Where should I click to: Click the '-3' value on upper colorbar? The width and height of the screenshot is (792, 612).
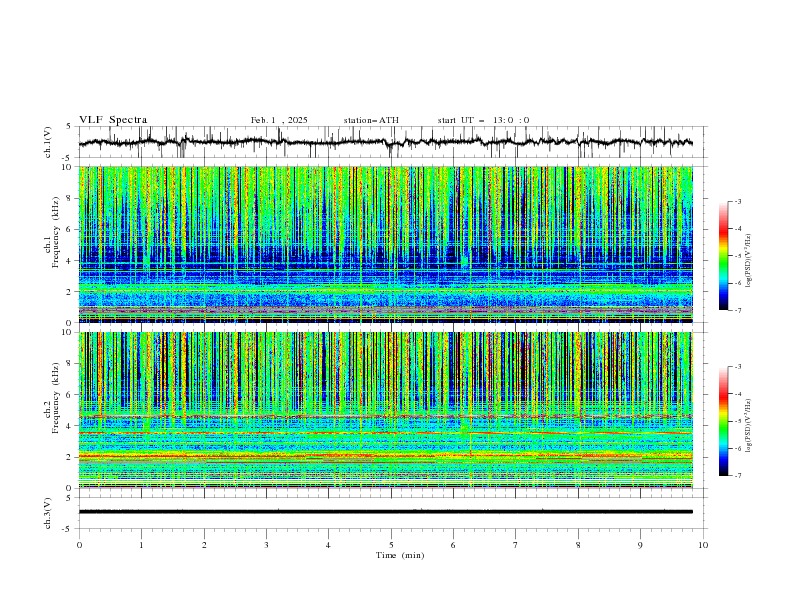[737, 201]
